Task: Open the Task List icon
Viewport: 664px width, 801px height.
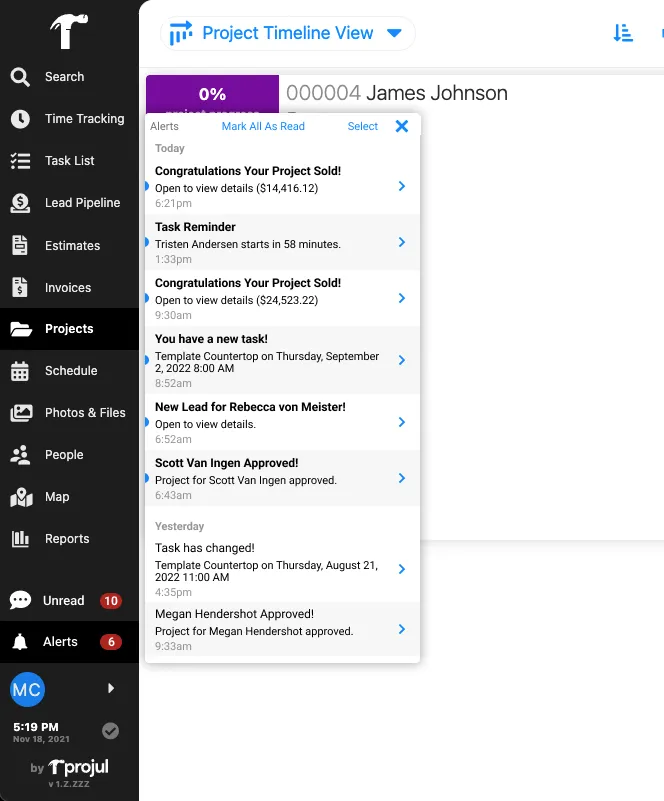Action: [x=20, y=161]
